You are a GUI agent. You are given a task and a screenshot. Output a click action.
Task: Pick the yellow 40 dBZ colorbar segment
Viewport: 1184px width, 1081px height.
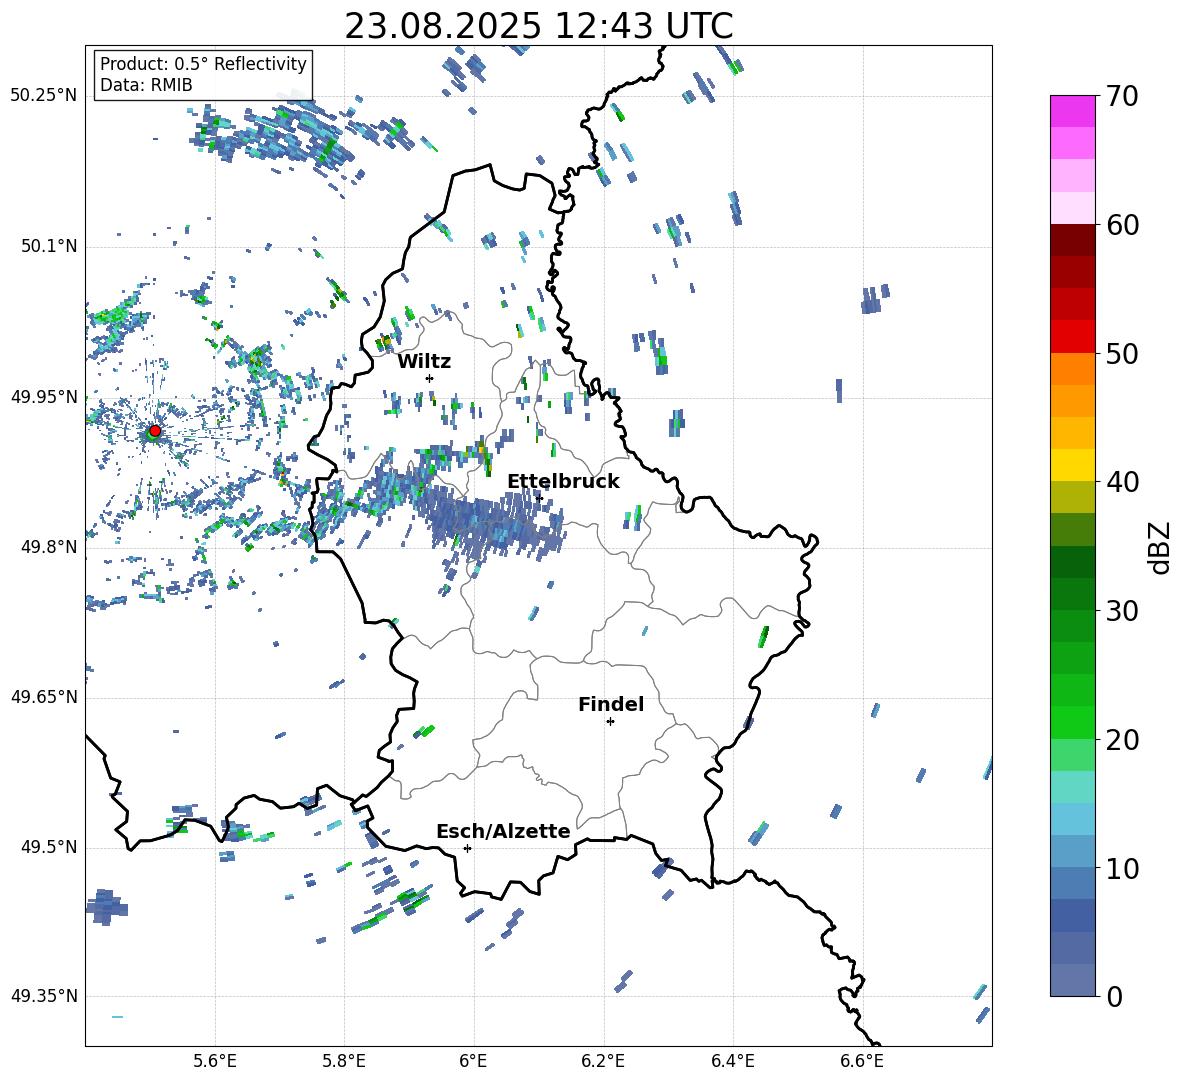tap(1072, 465)
